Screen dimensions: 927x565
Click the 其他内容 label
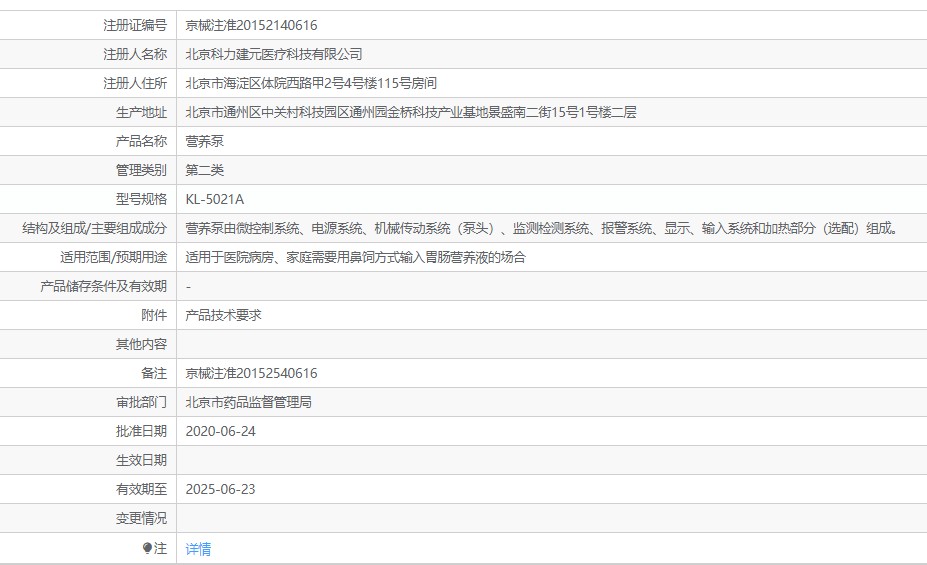click(x=141, y=344)
